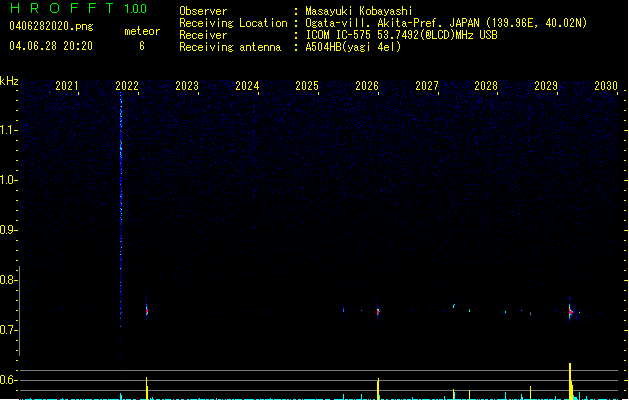Click the meteor count label
Viewport: 629px width, 400px height.
click(142, 31)
